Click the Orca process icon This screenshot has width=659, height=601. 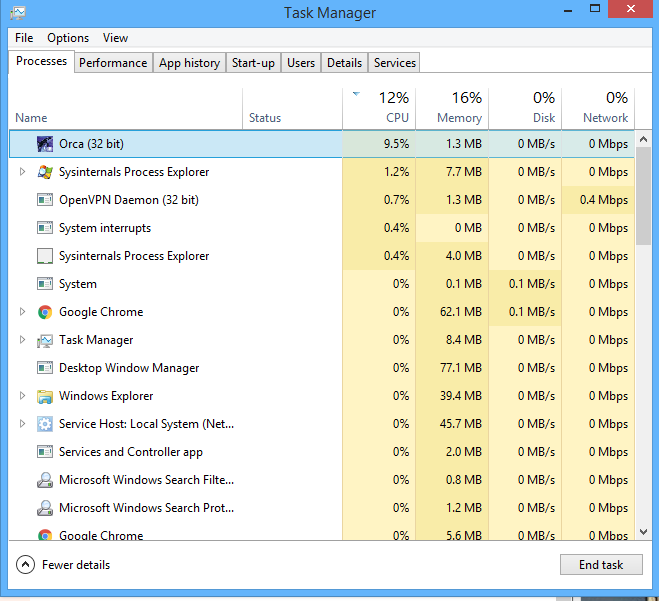tap(45, 144)
